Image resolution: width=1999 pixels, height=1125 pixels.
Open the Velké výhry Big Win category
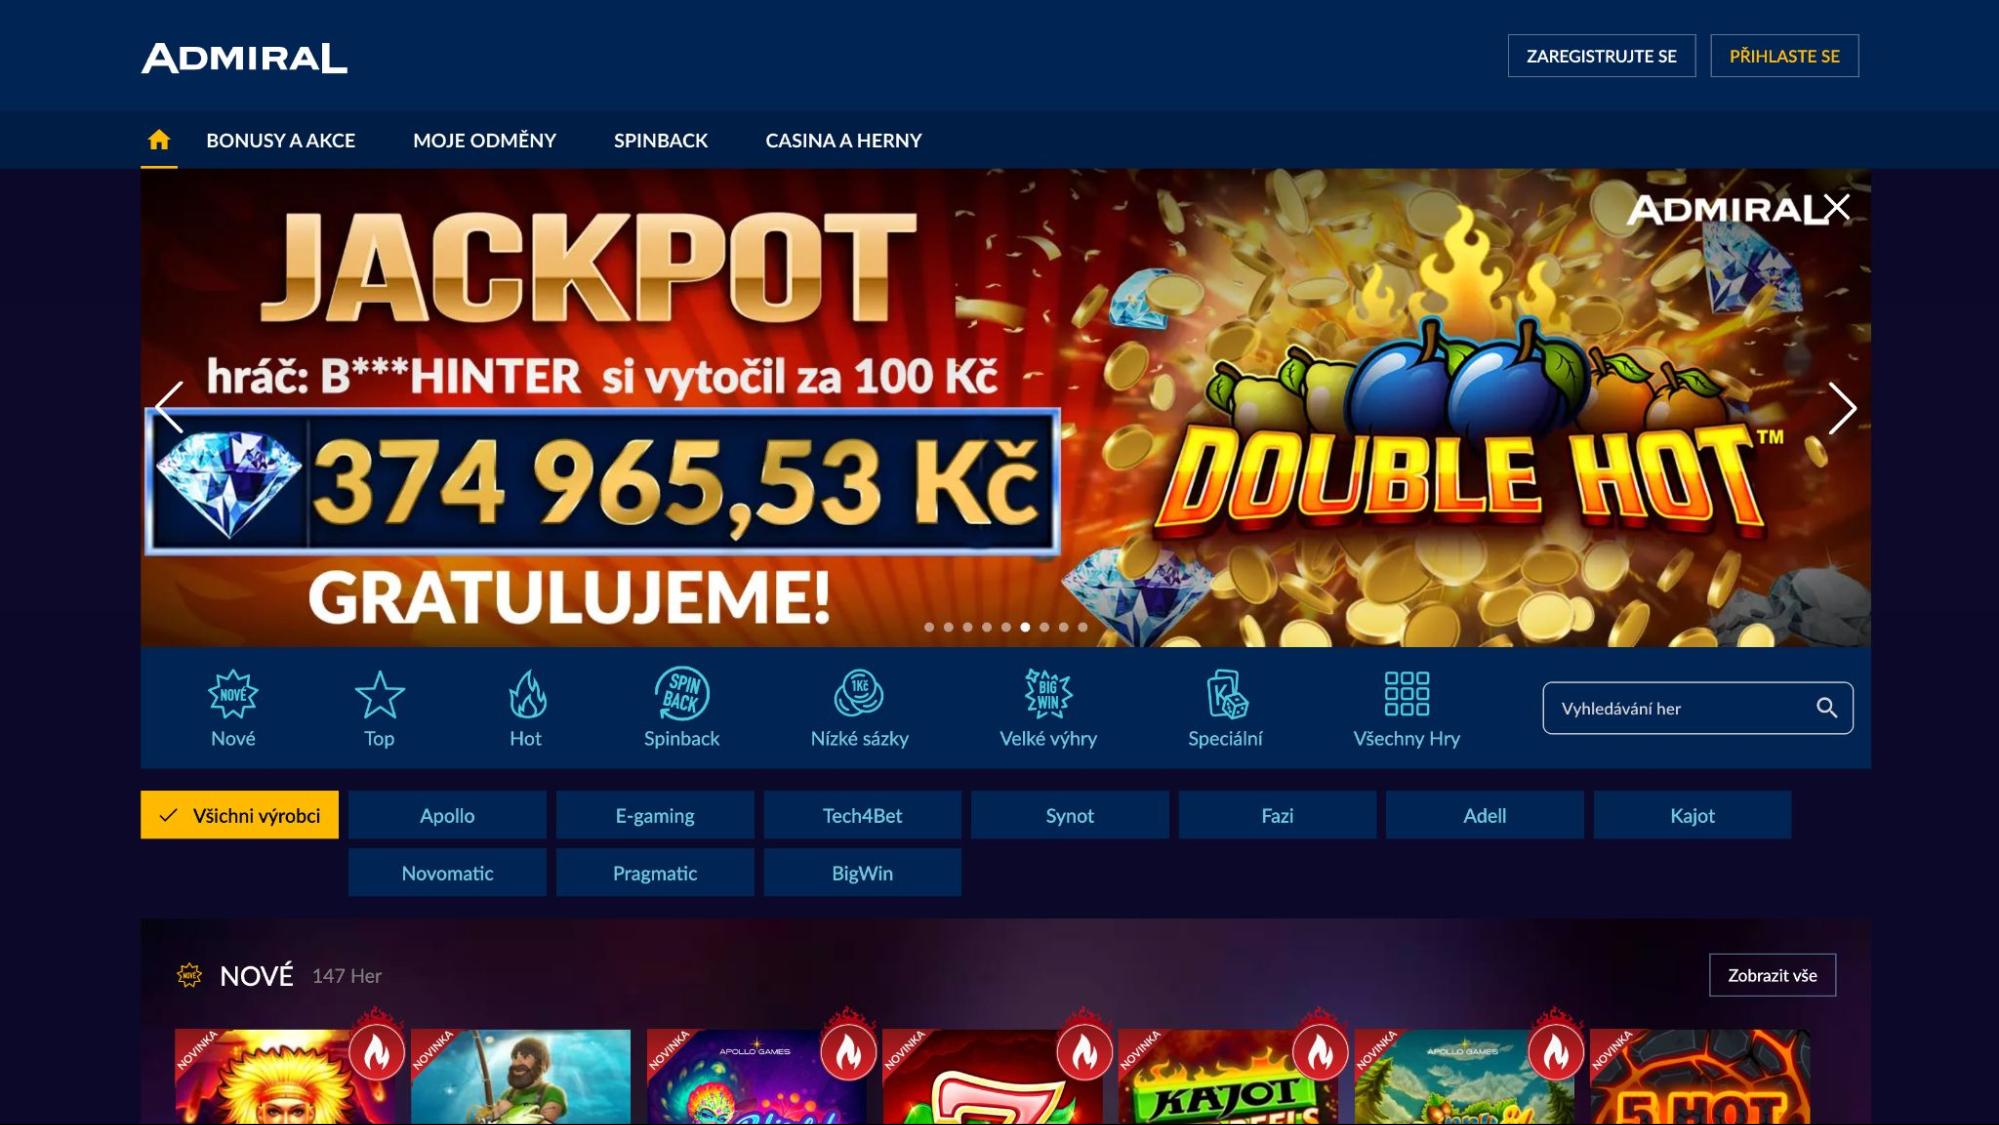pyautogui.click(x=1048, y=693)
